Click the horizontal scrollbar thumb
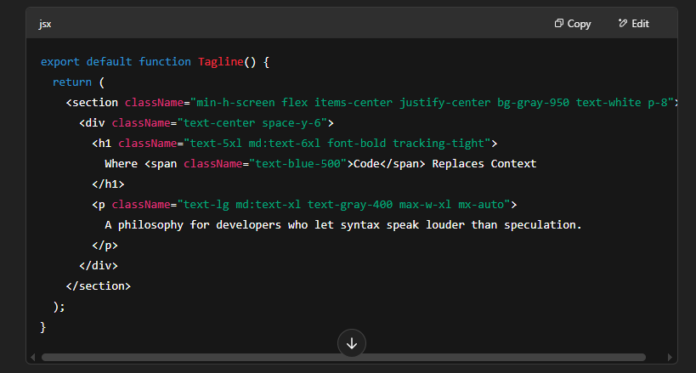The width and height of the screenshot is (696, 373). click(x=344, y=357)
